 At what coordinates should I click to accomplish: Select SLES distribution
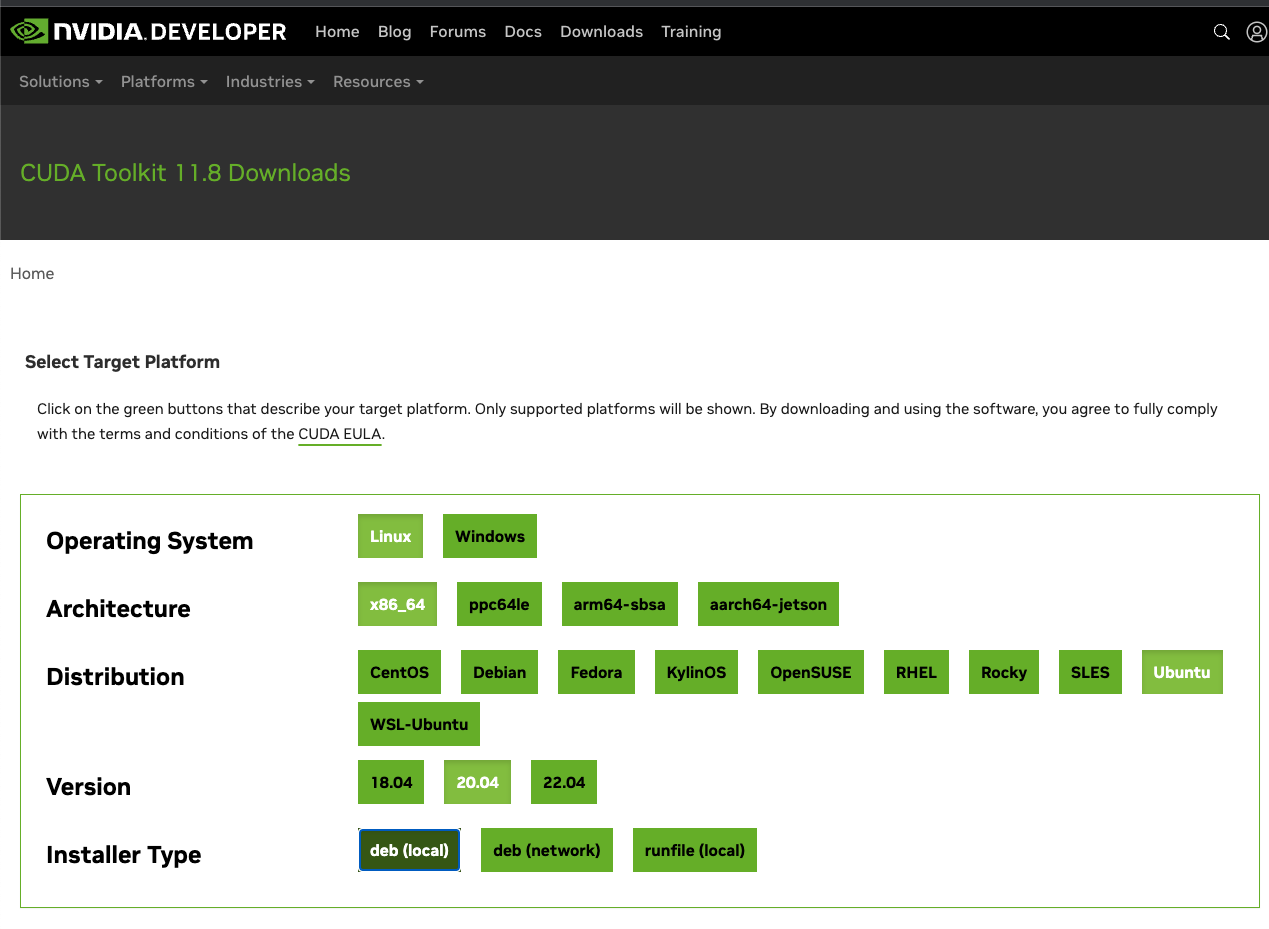tap(1090, 672)
